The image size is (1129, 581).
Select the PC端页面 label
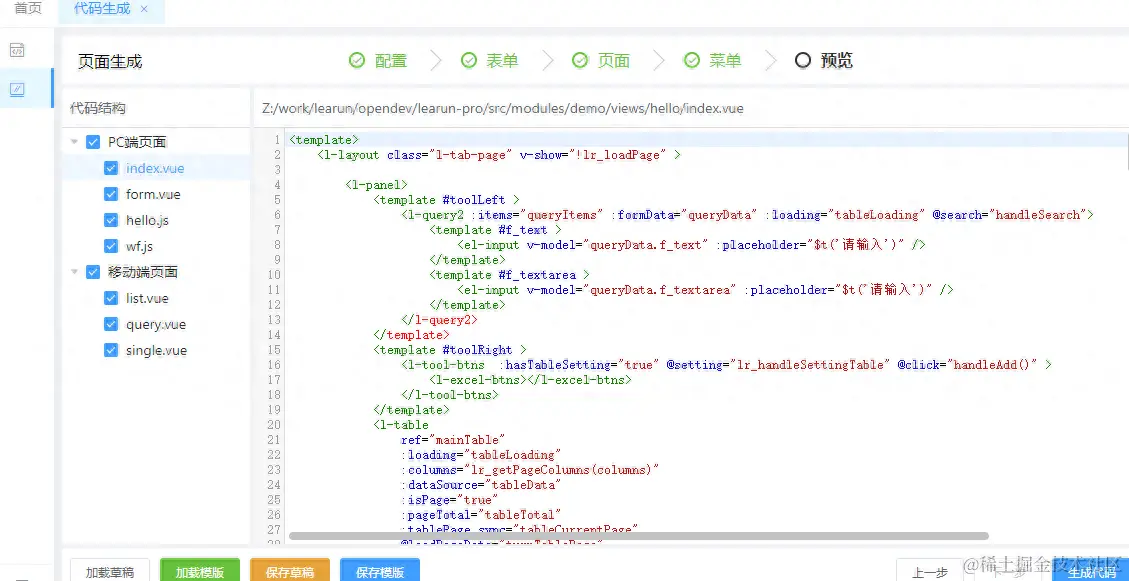(x=138, y=143)
